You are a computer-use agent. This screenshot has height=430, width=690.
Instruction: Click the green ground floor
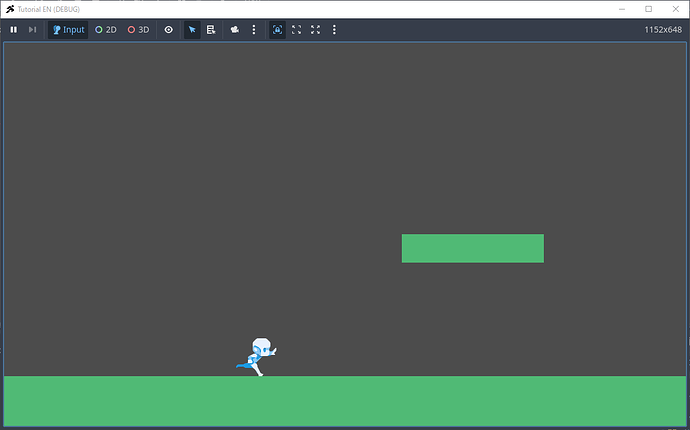coord(345,400)
